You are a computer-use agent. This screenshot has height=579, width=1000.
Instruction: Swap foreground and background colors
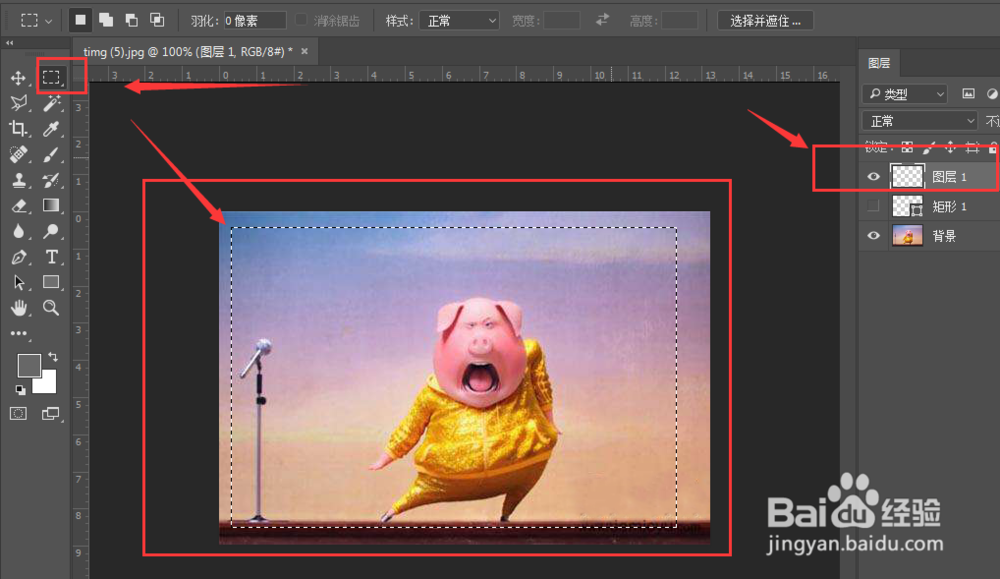(53, 357)
